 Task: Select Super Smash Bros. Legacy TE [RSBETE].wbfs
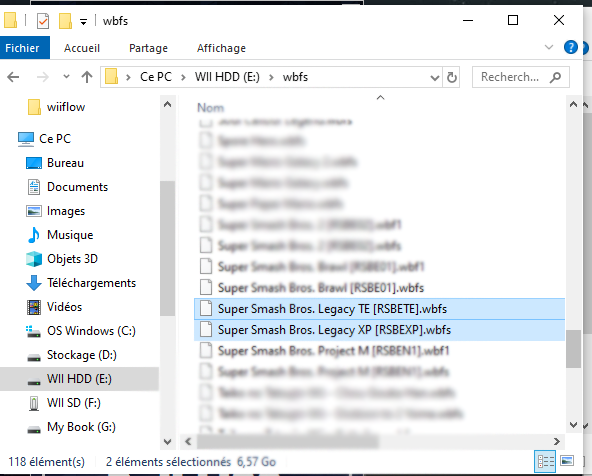pyautogui.click(x=379, y=309)
